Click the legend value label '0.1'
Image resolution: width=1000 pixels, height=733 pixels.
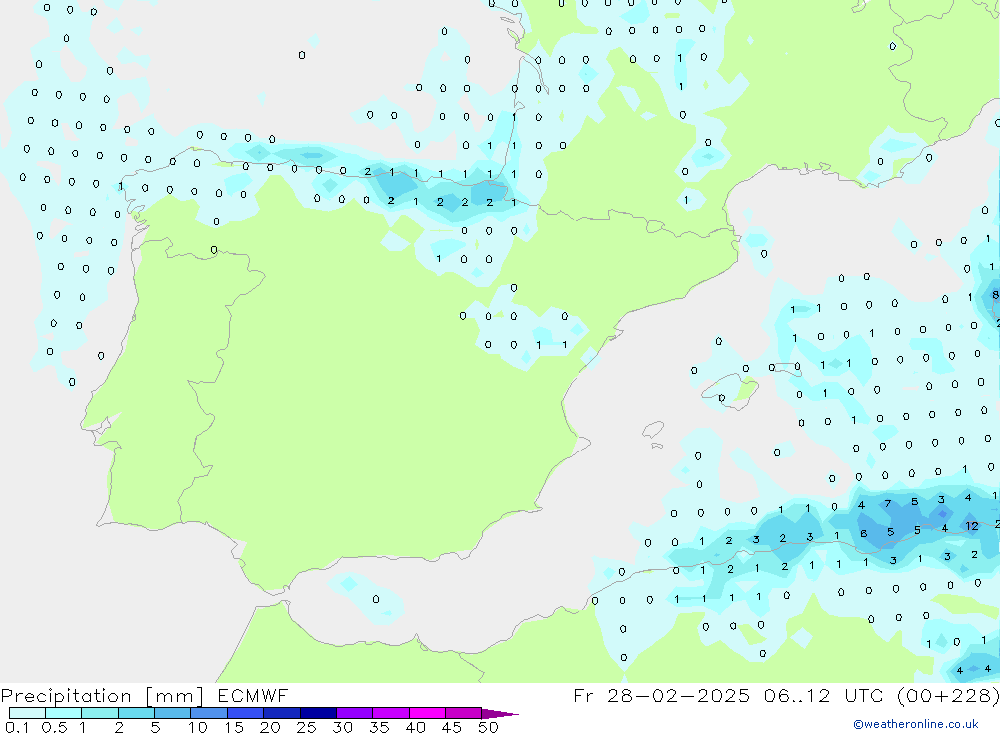pos(17,727)
